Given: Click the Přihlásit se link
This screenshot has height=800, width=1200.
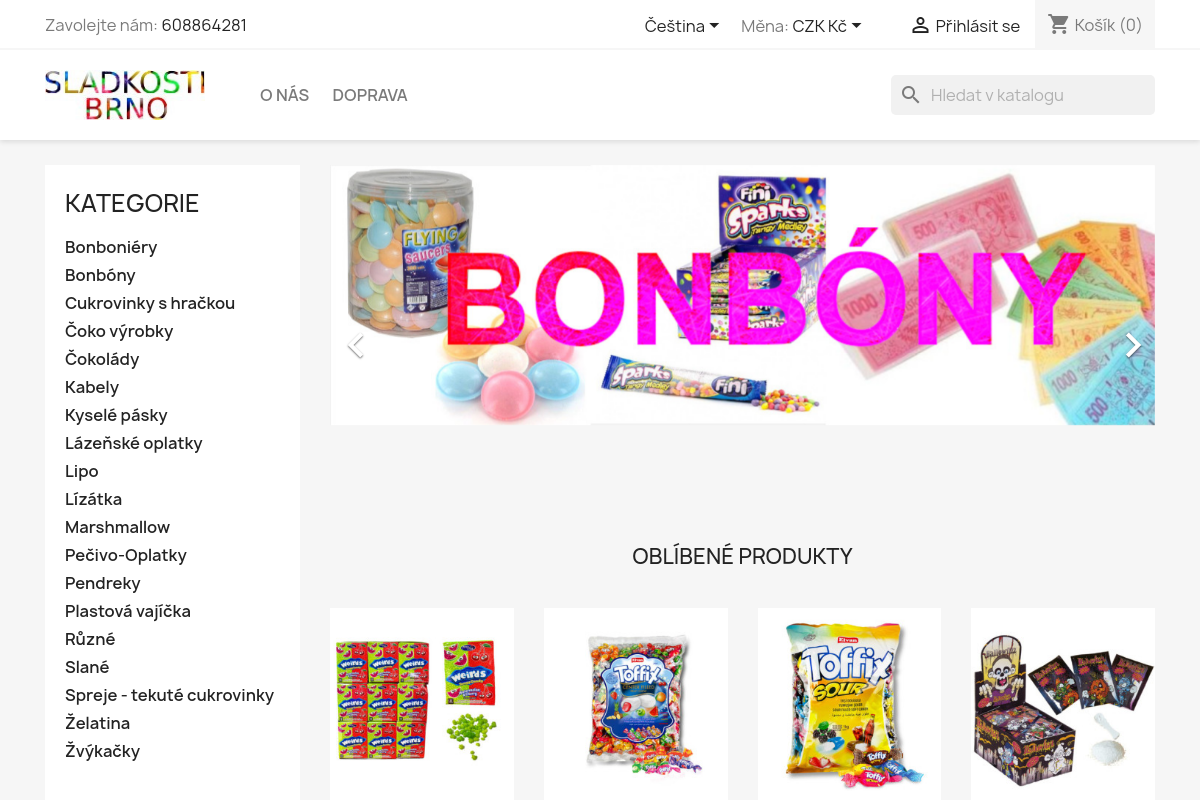Looking at the screenshot, I should 977,26.
